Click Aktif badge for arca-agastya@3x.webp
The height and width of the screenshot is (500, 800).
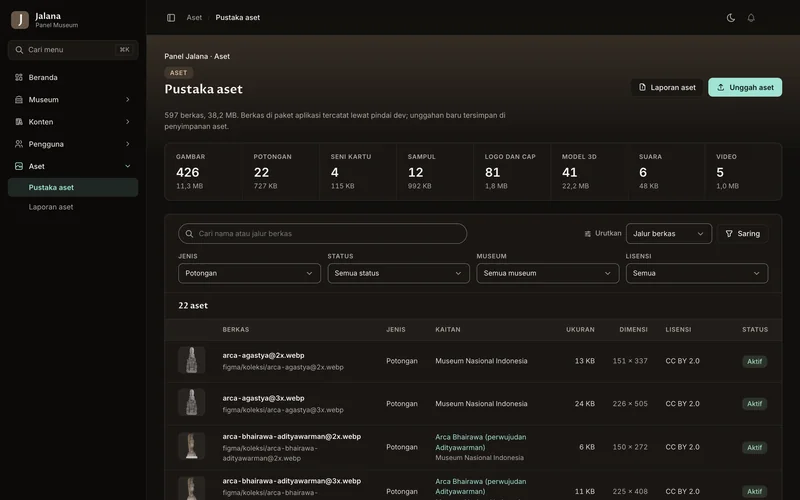[x=755, y=404]
